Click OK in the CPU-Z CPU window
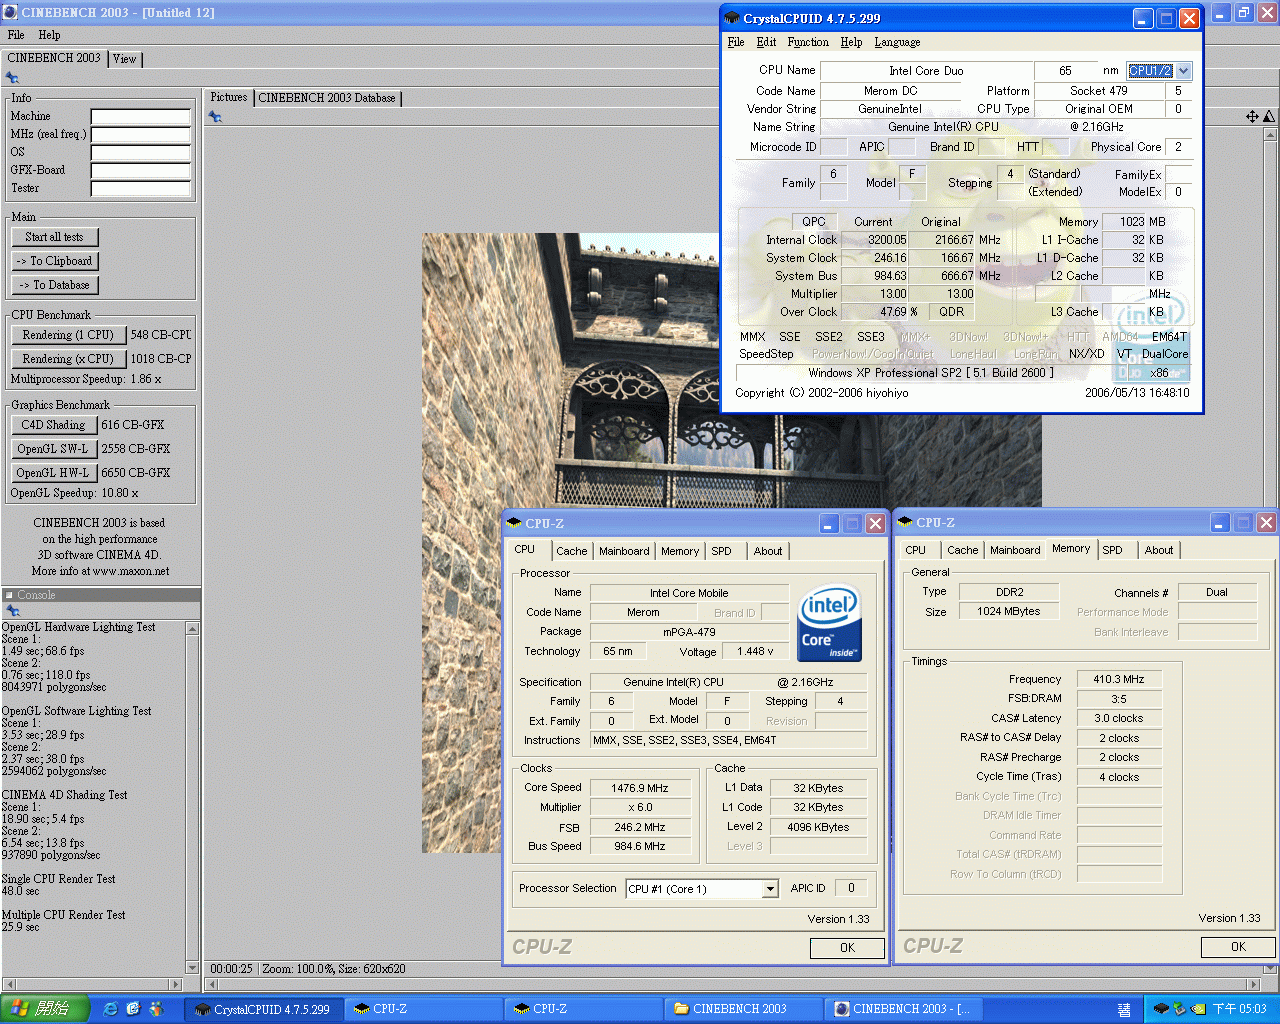The width and height of the screenshot is (1280, 1024). (847, 948)
